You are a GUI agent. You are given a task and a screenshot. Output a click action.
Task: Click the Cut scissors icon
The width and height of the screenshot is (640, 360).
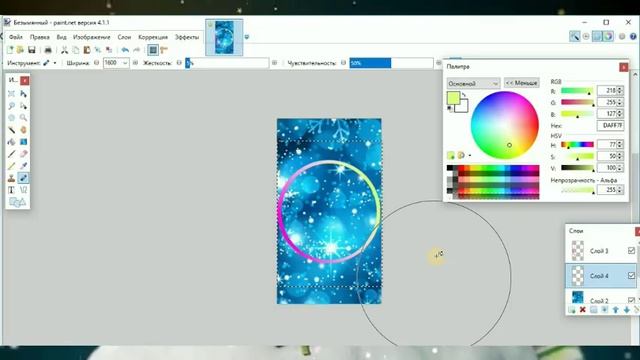pyautogui.click(x=64, y=50)
